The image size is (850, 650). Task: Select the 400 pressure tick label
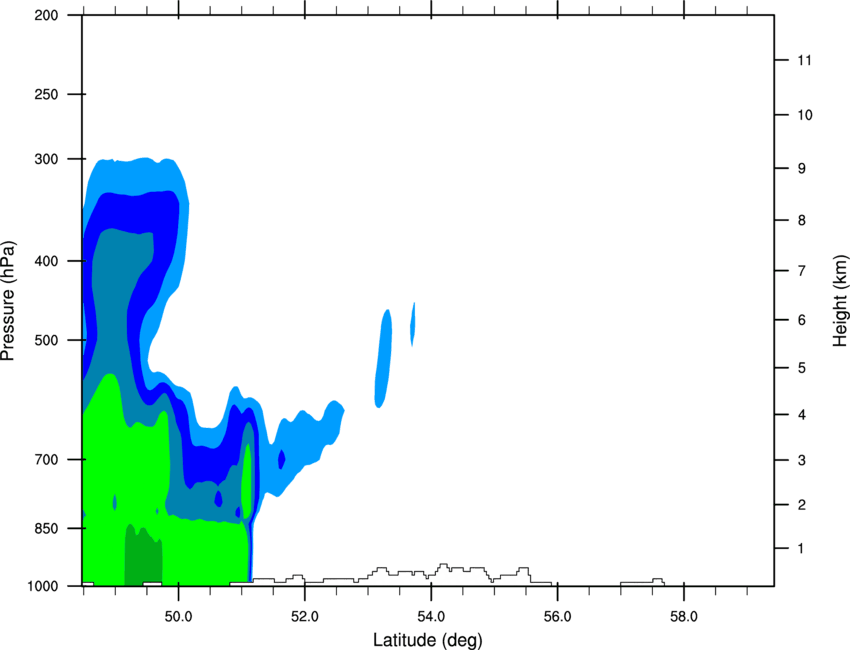[46, 261]
